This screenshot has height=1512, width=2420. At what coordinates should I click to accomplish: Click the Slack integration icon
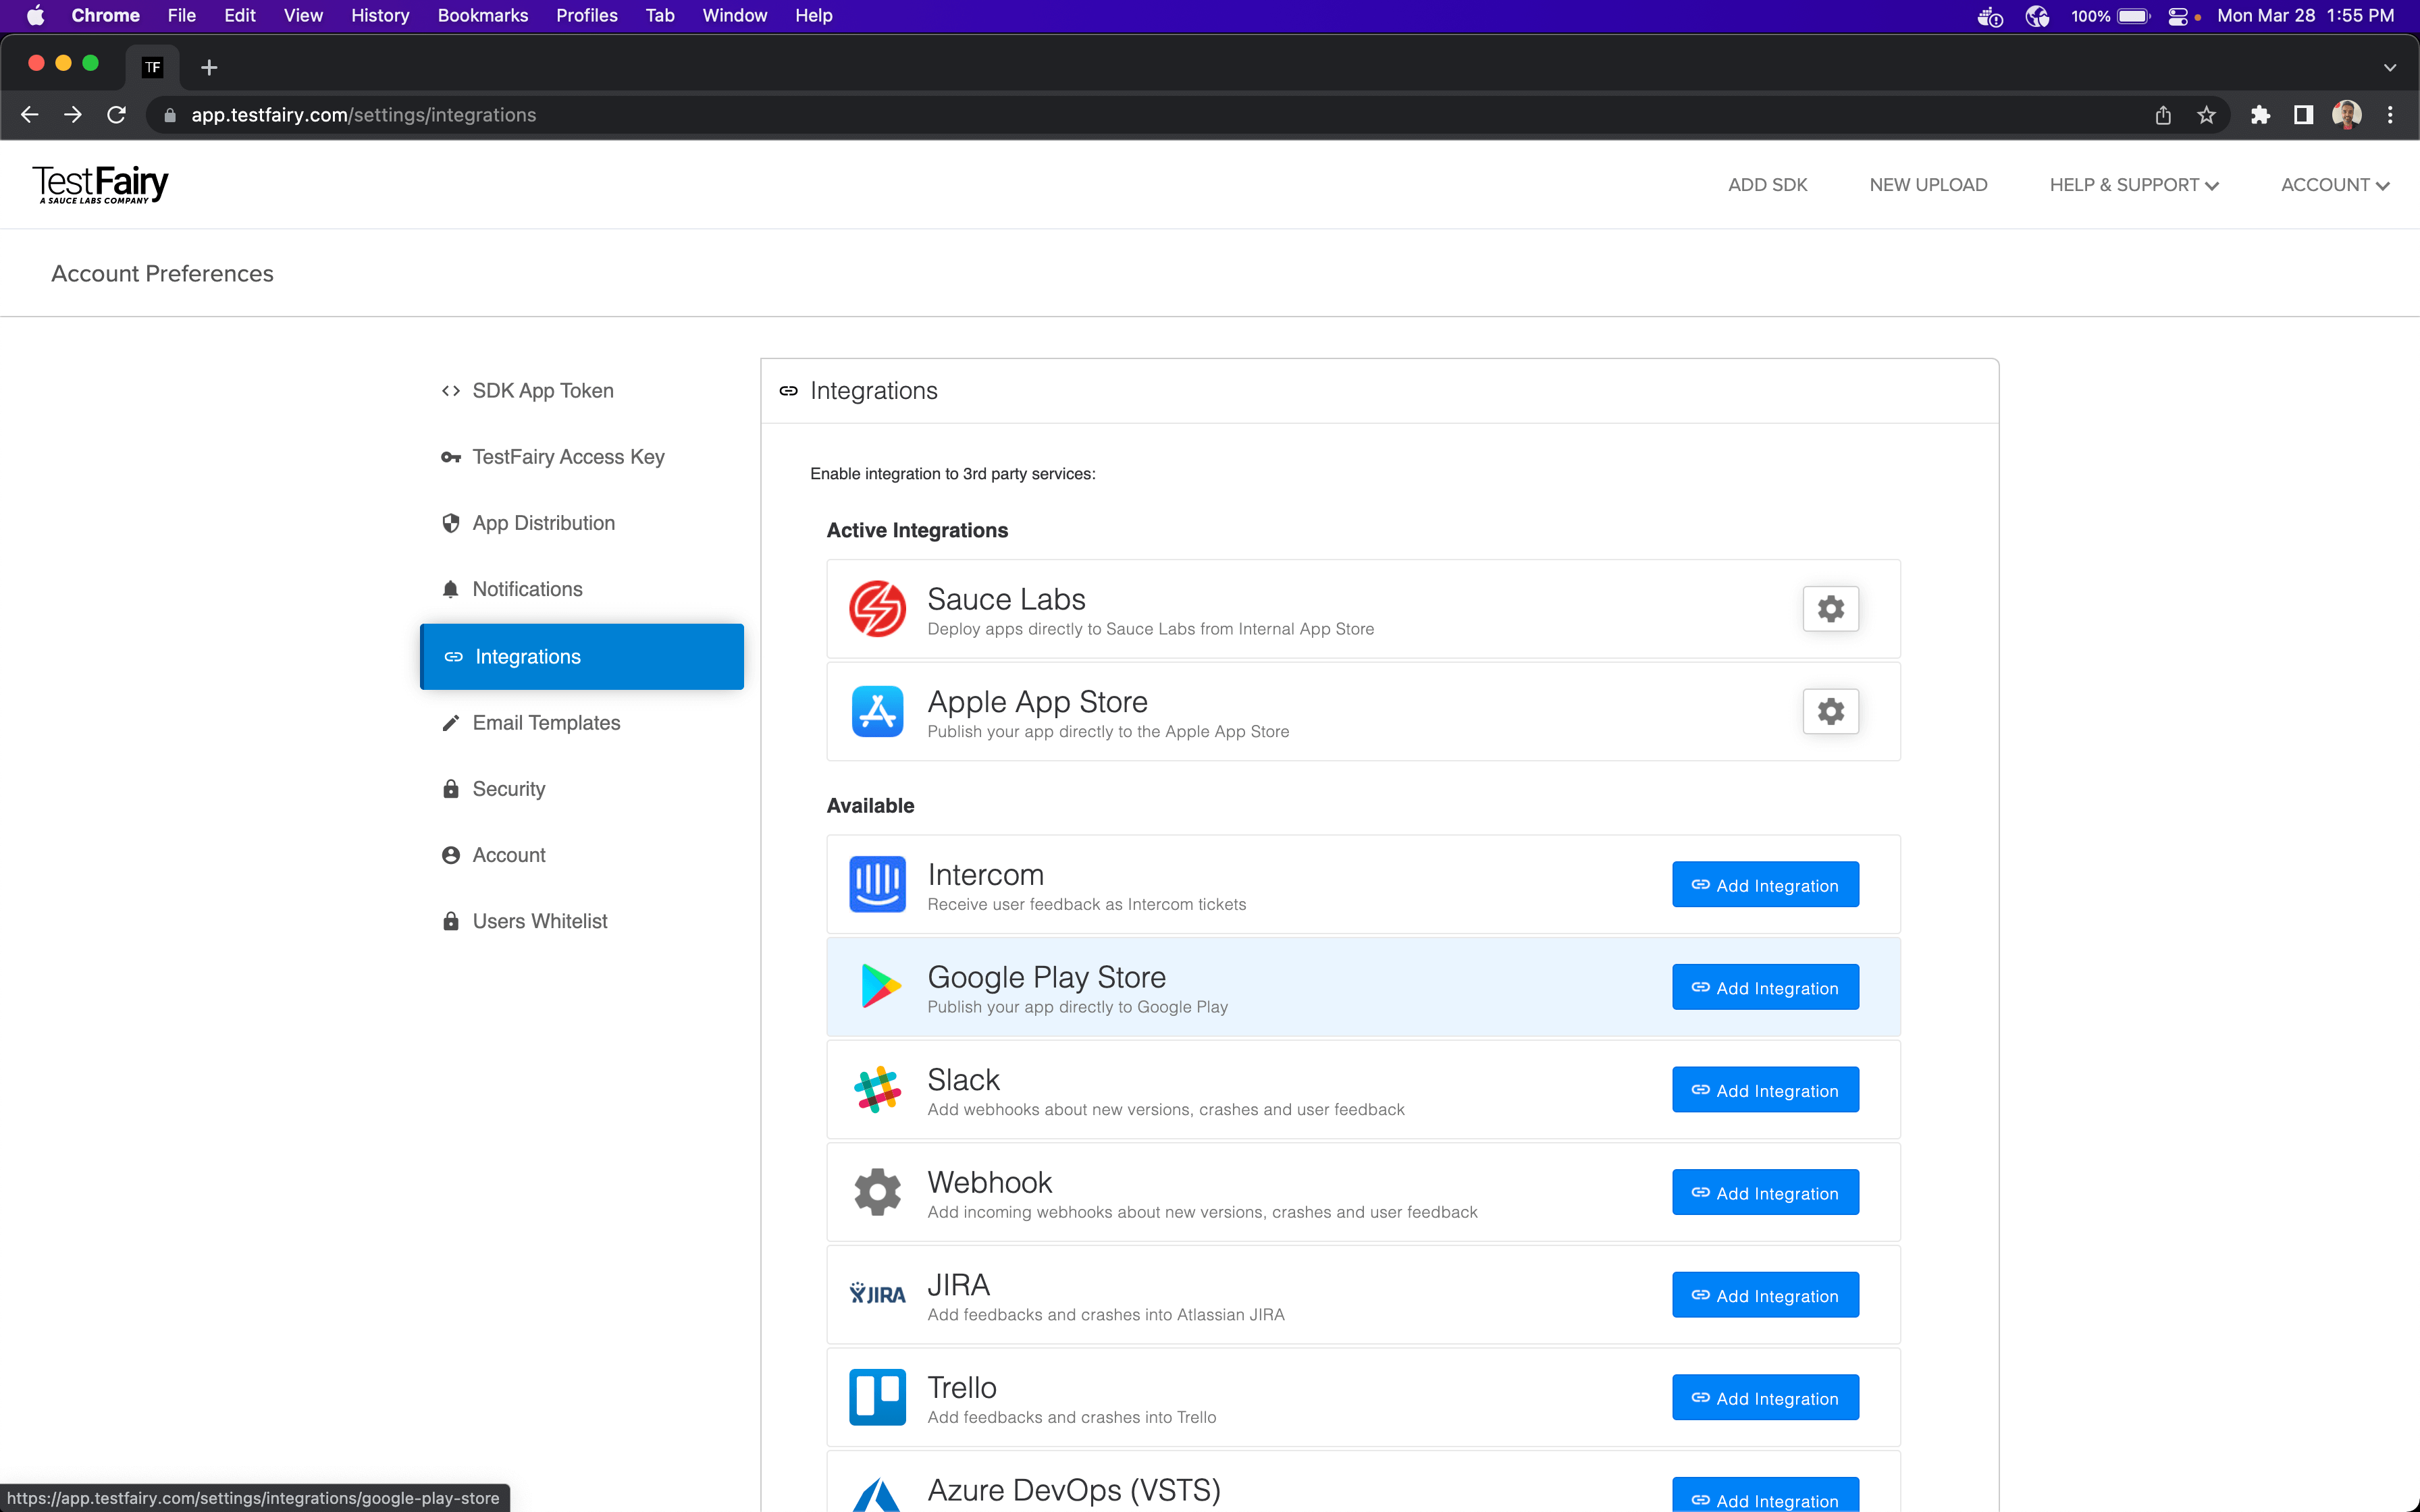coord(876,1089)
